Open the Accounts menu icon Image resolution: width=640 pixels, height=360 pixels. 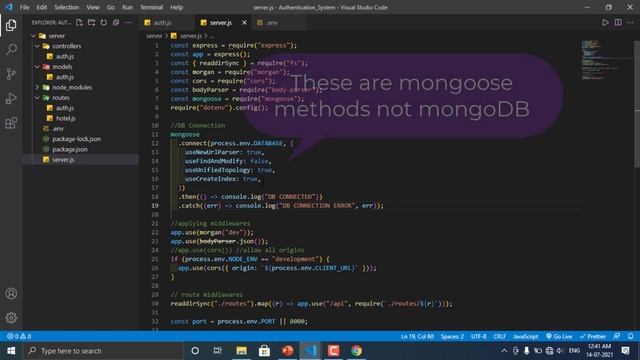(11, 293)
